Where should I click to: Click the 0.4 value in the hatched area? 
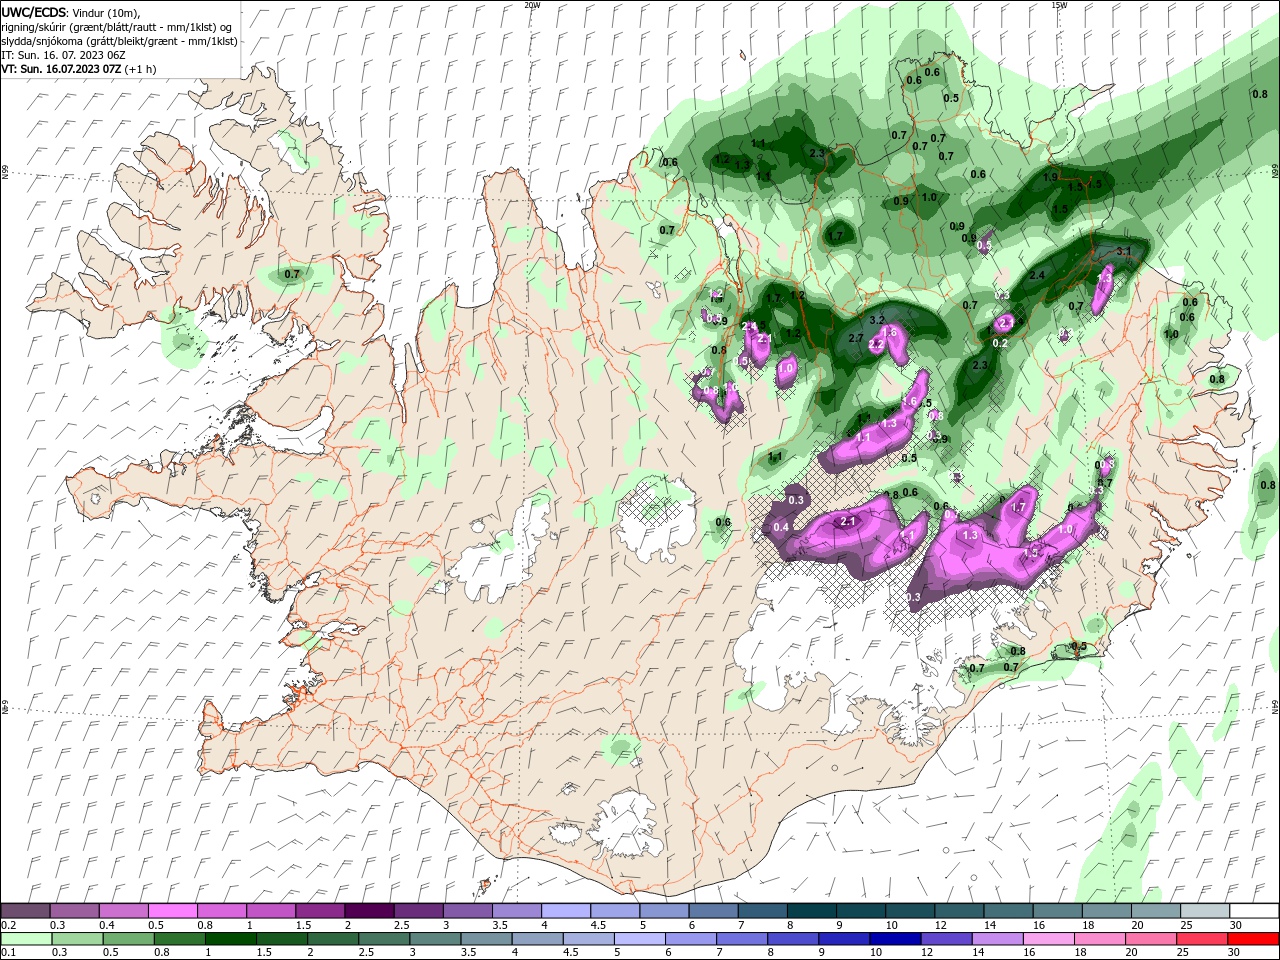[x=781, y=527]
